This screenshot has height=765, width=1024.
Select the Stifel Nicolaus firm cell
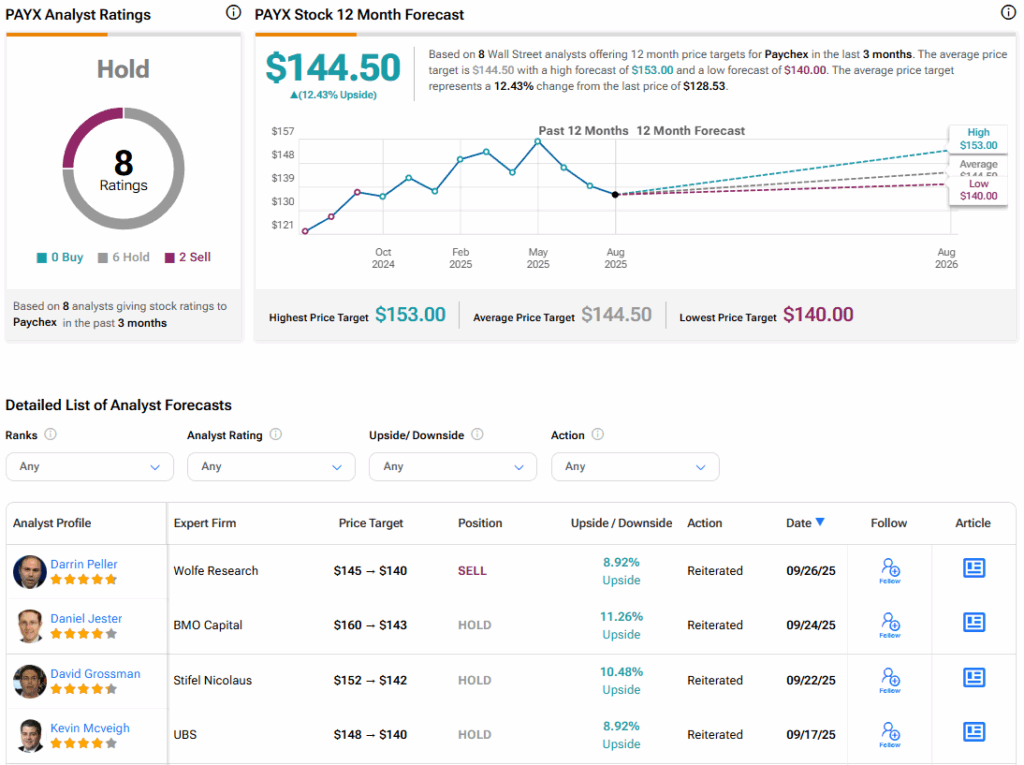(x=213, y=680)
